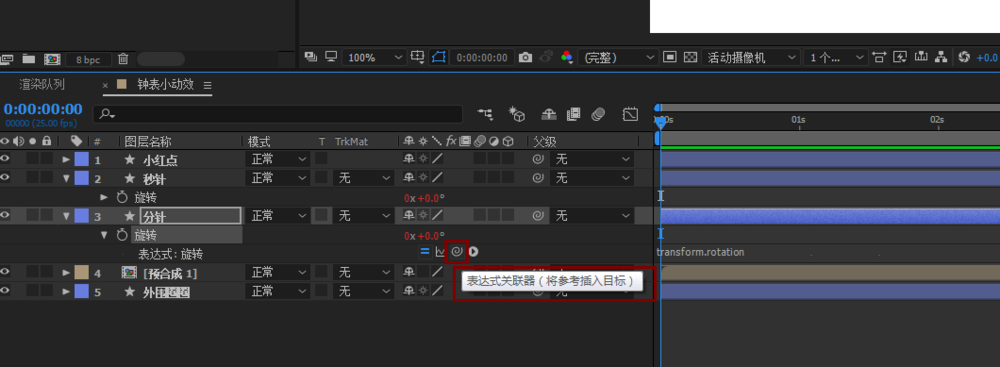Screen dimensions: 1000x367
Task: Toggle 分针 rotation stopwatch
Action: [122, 236]
